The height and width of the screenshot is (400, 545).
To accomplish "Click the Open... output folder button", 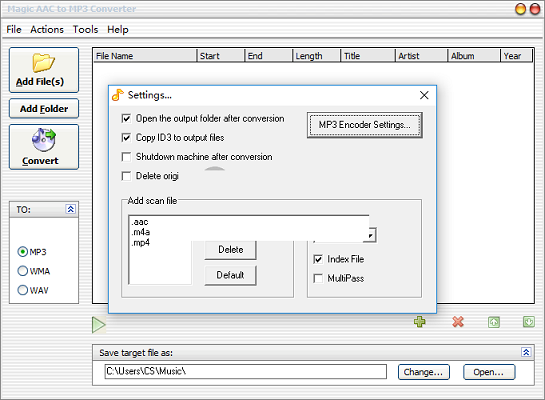I will [x=489, y=372].
